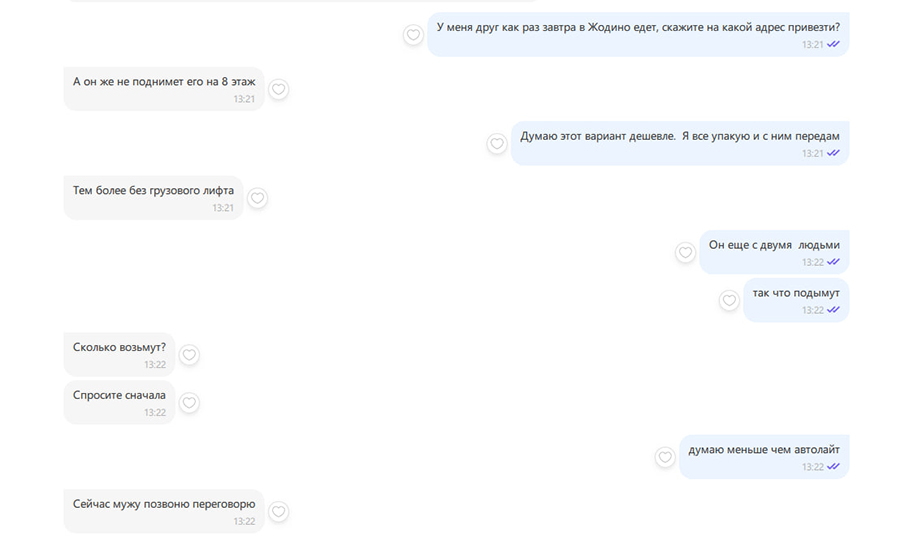
Task: Select the message asking for delivery address
Action: [638, 34]
